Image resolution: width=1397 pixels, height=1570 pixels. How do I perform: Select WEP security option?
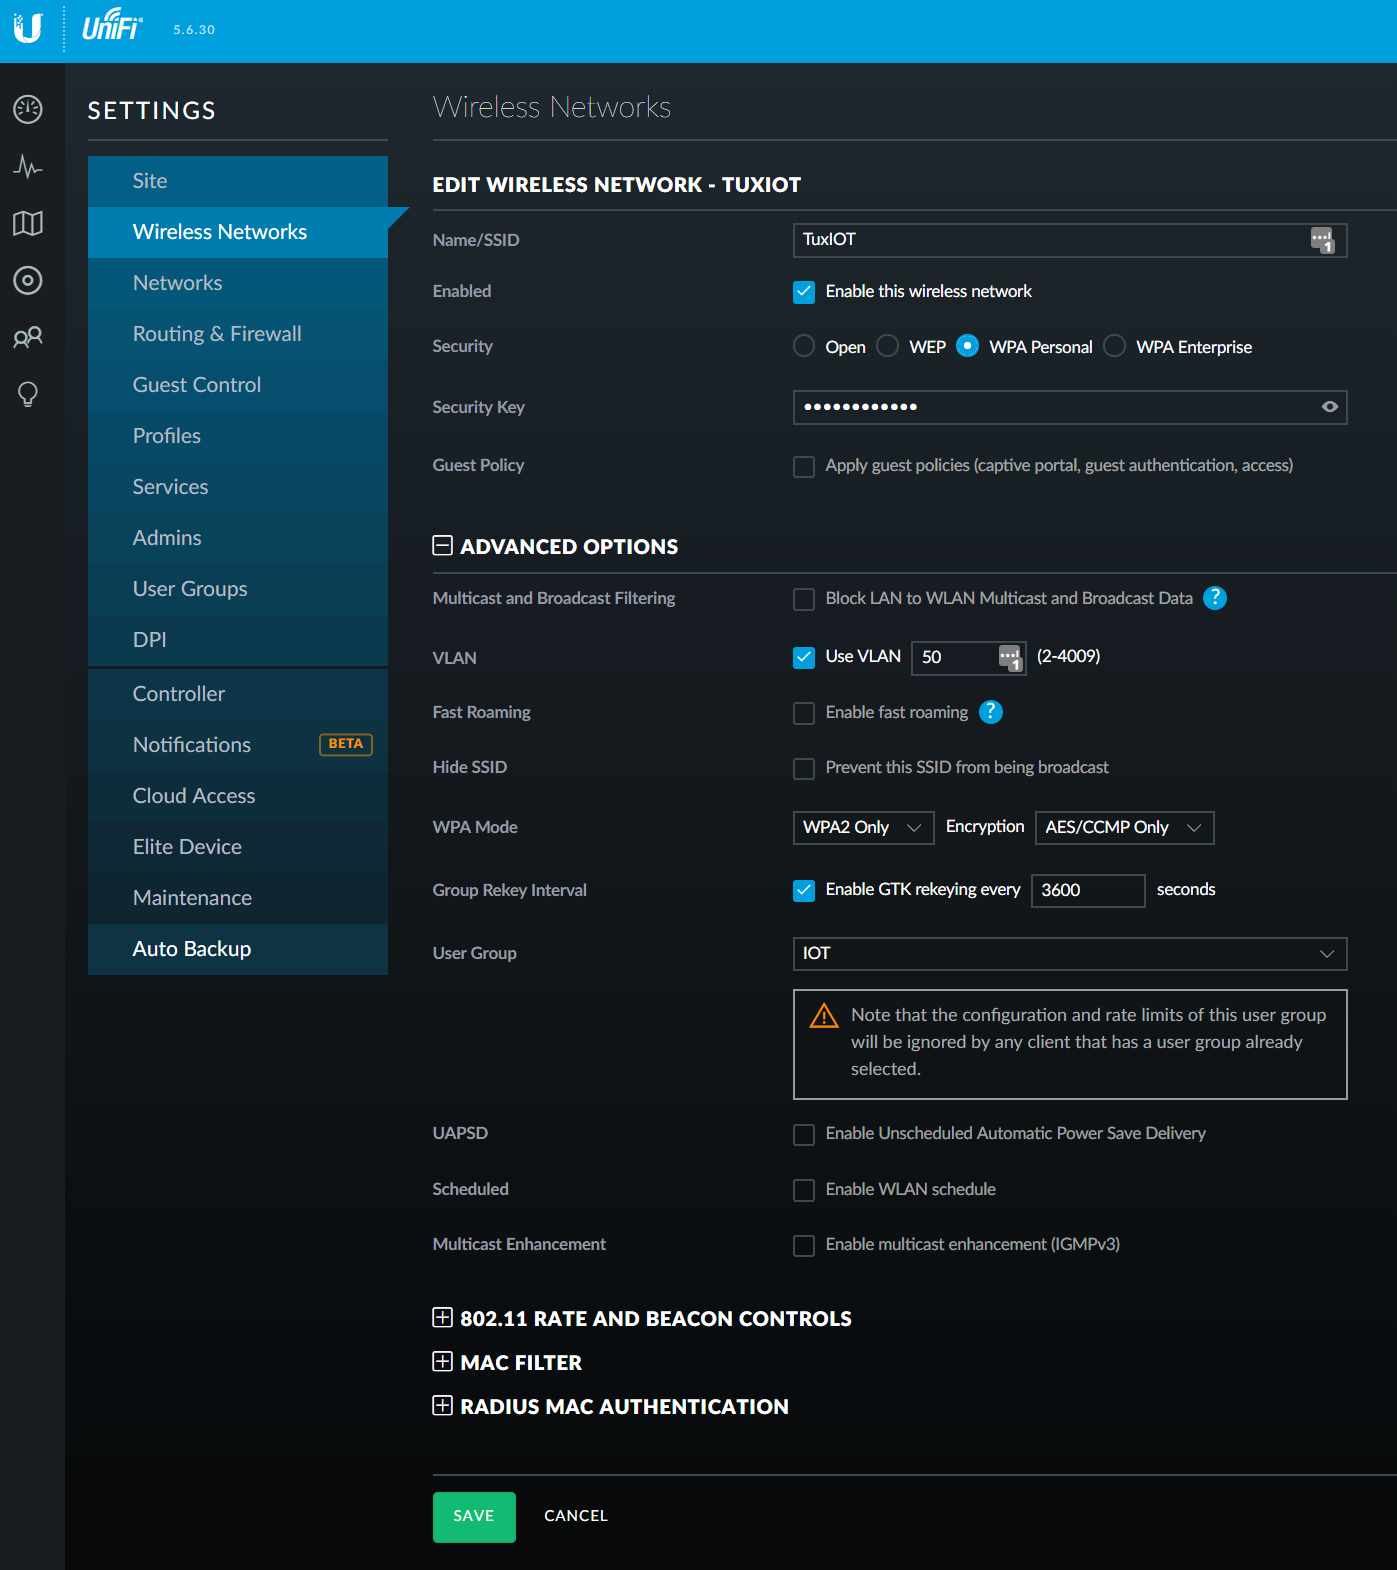[x=887, y=346]
